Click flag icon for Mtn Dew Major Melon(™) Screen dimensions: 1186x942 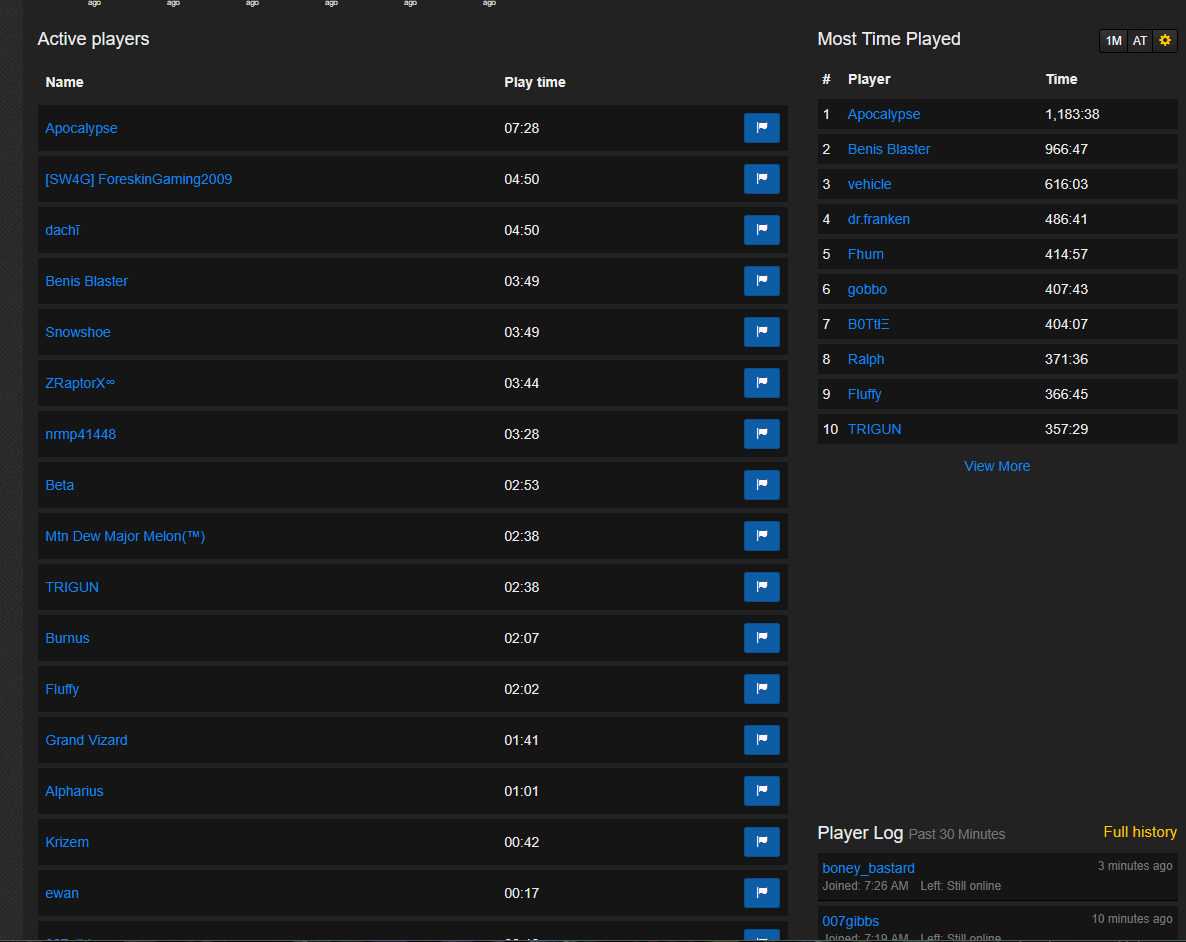[x=762, y=536]
